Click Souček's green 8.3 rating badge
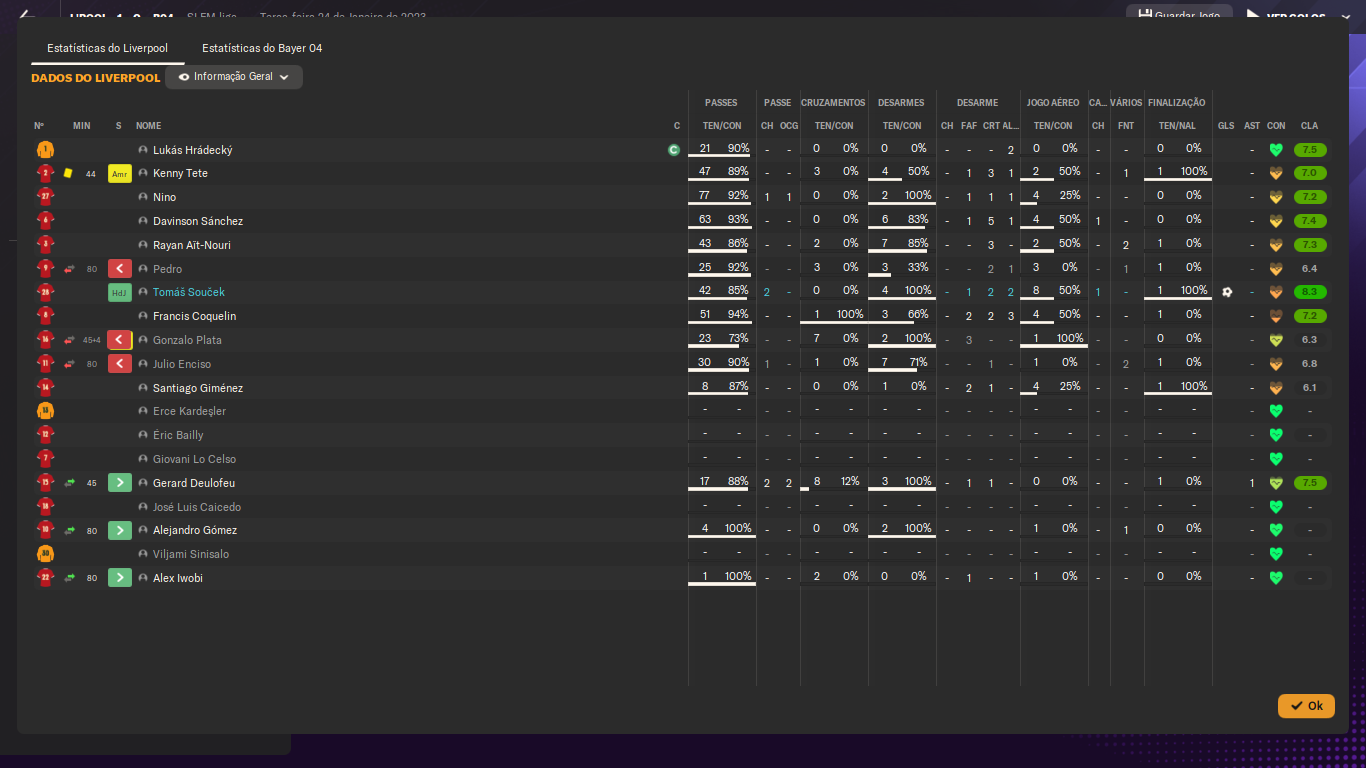Viewport: 1366px width, 768px height. coord(1310,292)
